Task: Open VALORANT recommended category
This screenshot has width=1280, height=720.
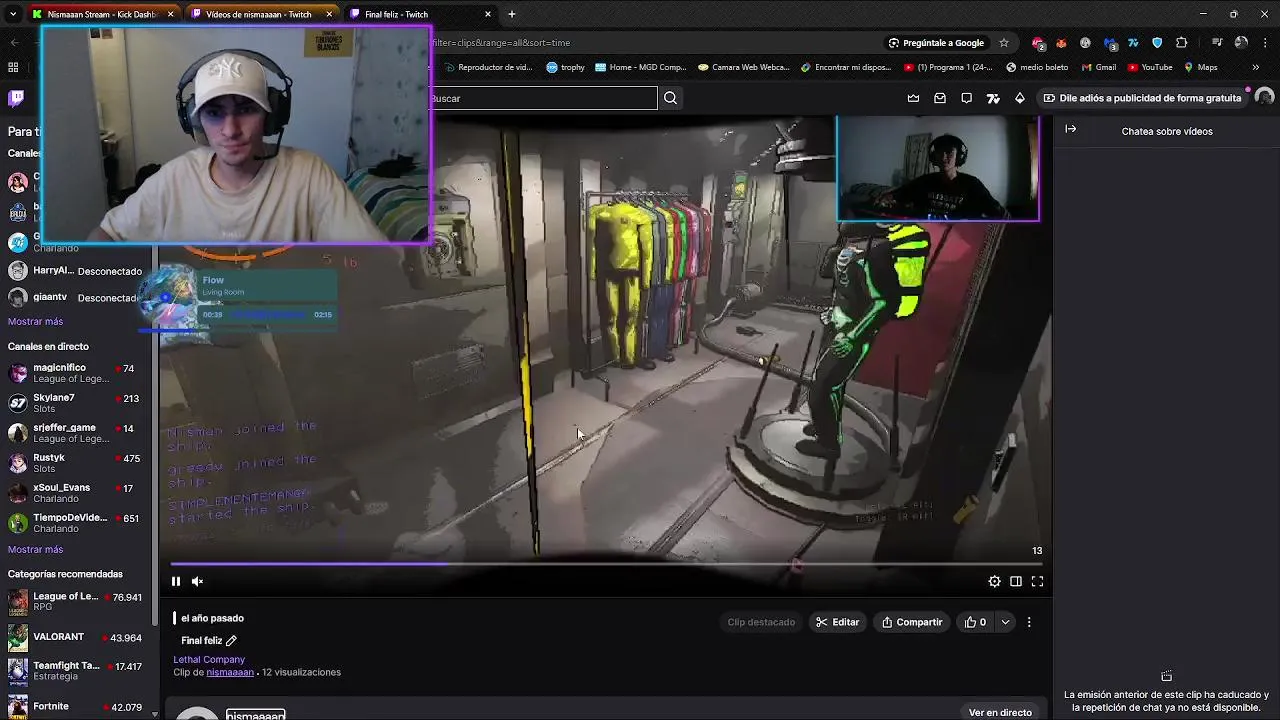Action: tap(76, 637)
